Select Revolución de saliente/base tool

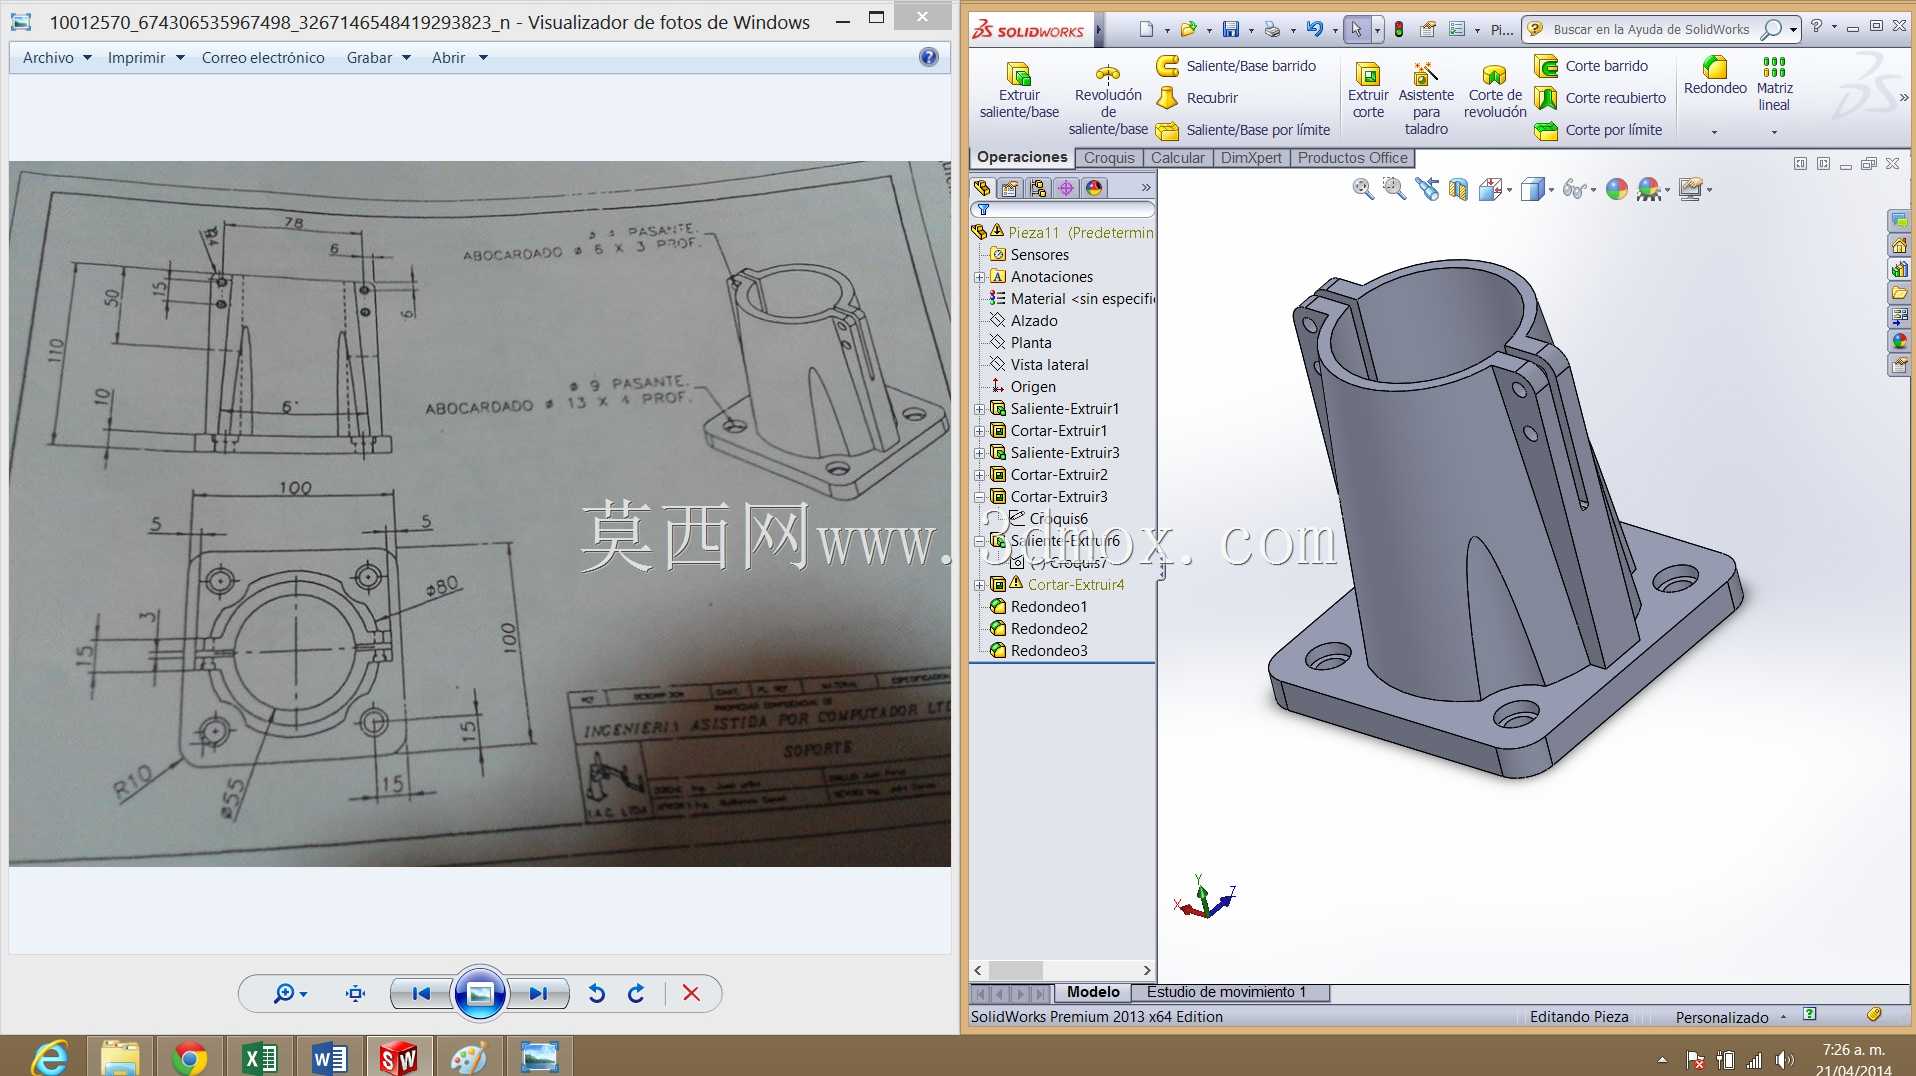point(1108,98)
